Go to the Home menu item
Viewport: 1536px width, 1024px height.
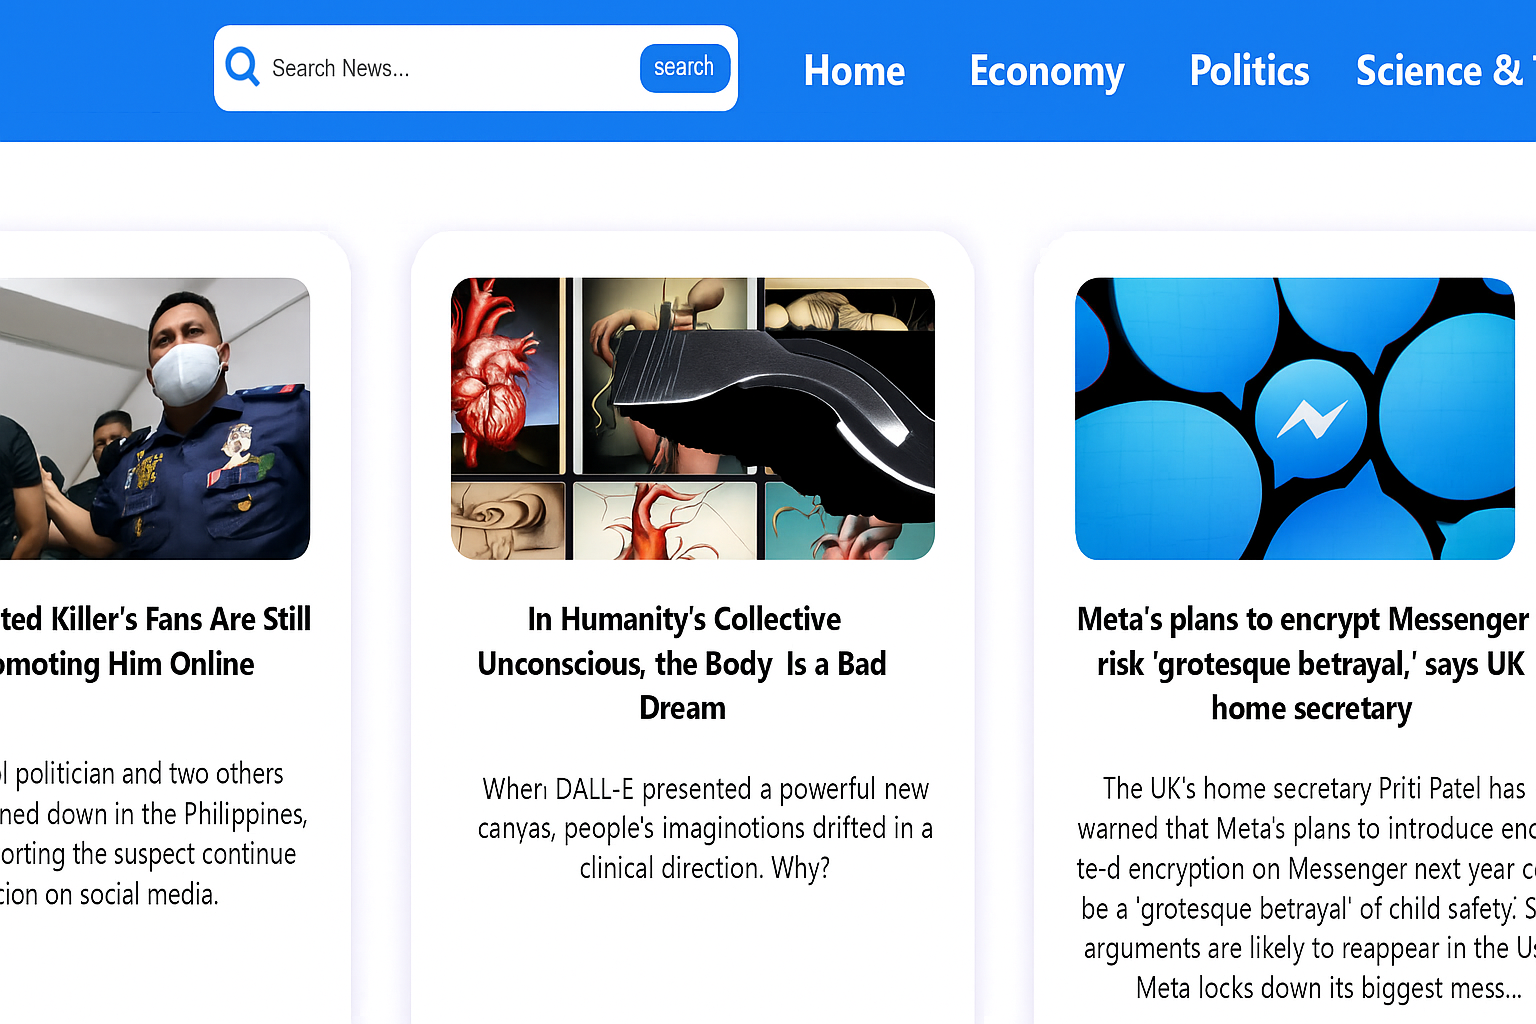pos(854,71)
